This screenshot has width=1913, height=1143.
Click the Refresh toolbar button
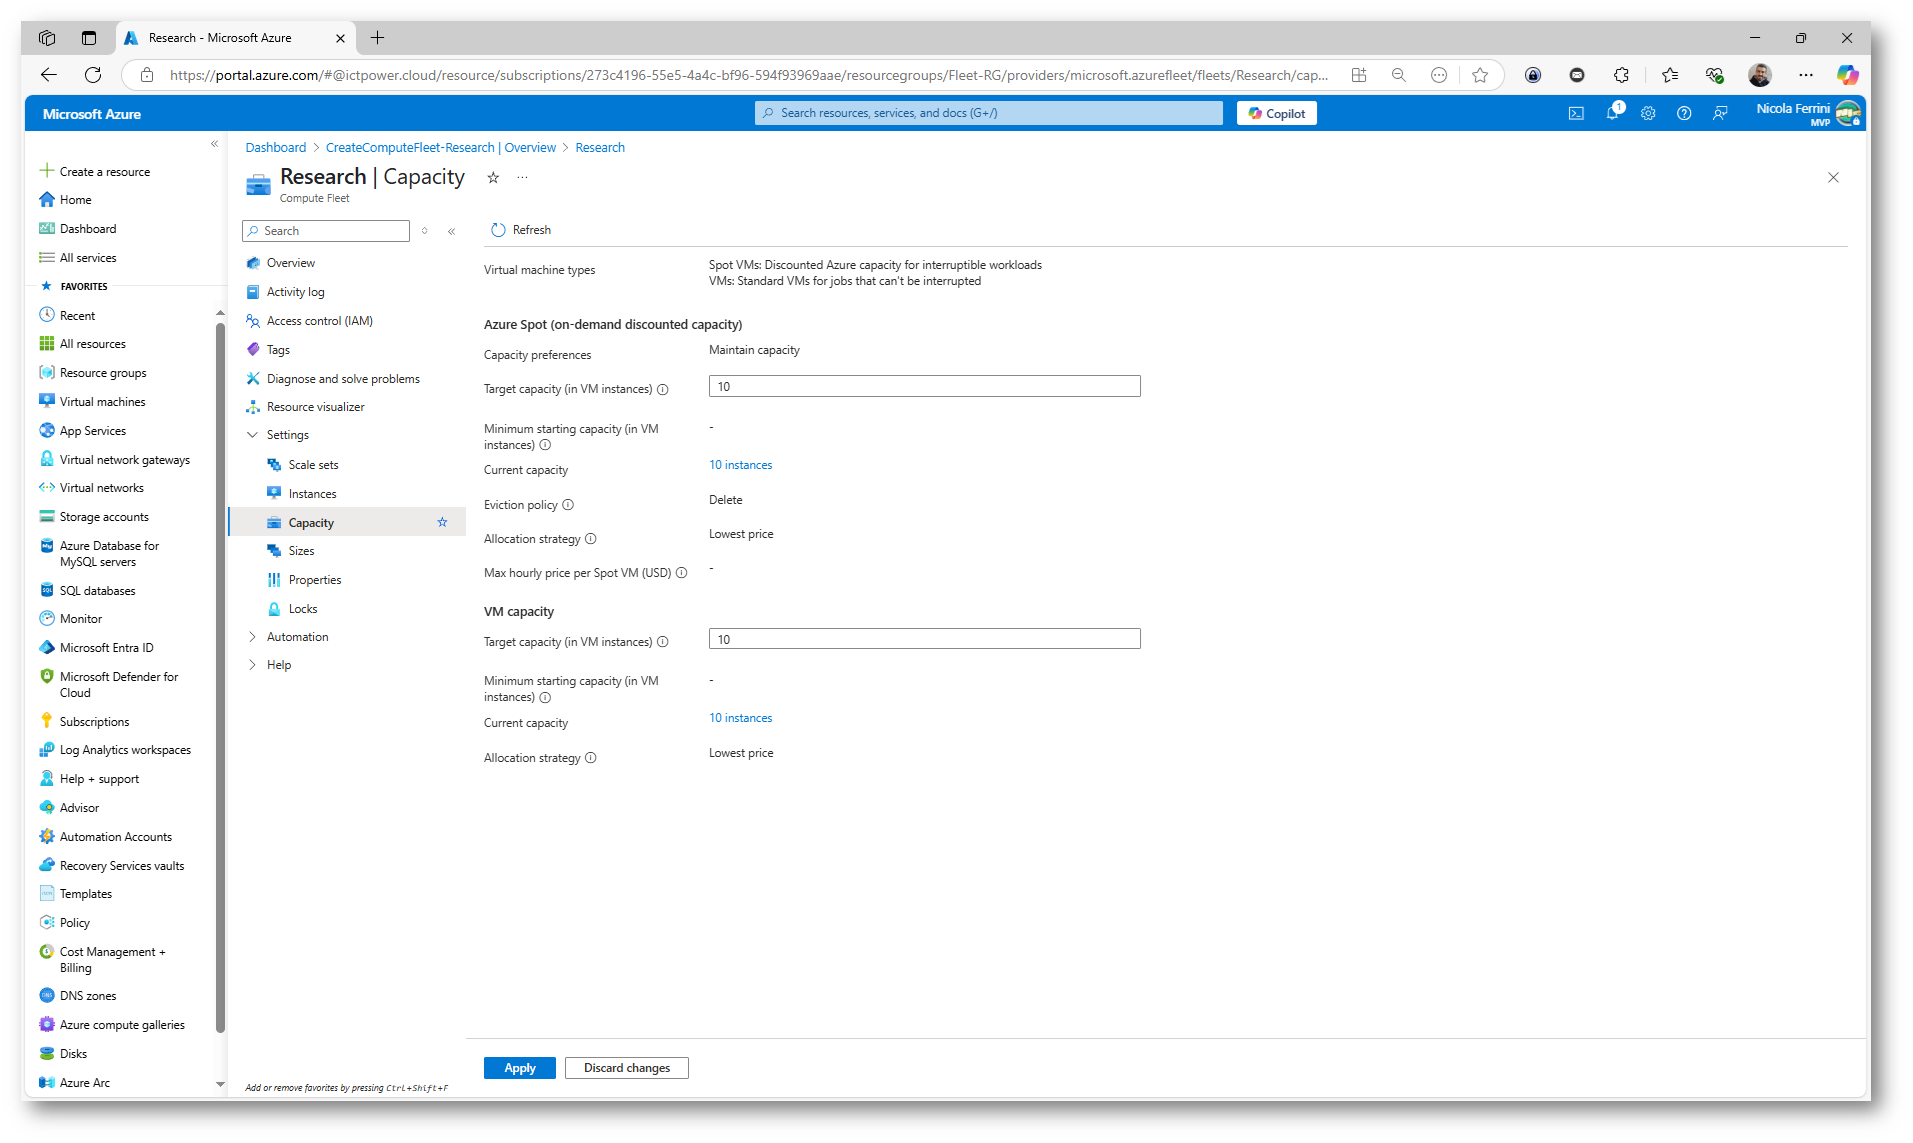[x=521, y=230]
